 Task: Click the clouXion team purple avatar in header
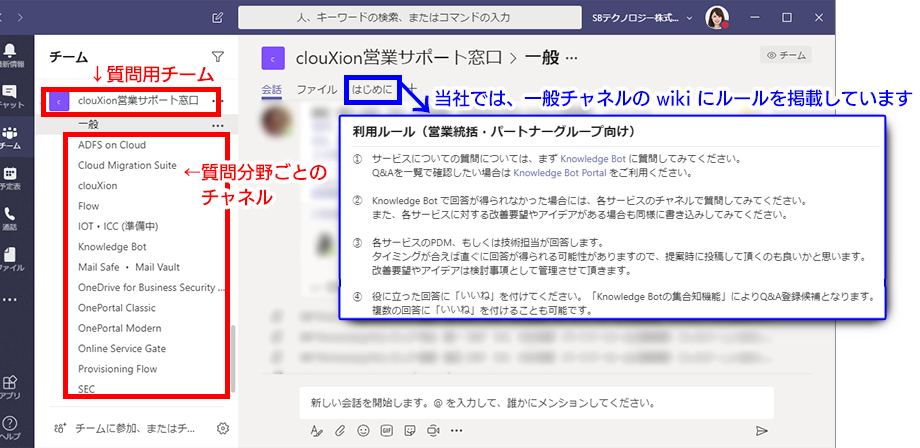[x=273, y=58]
